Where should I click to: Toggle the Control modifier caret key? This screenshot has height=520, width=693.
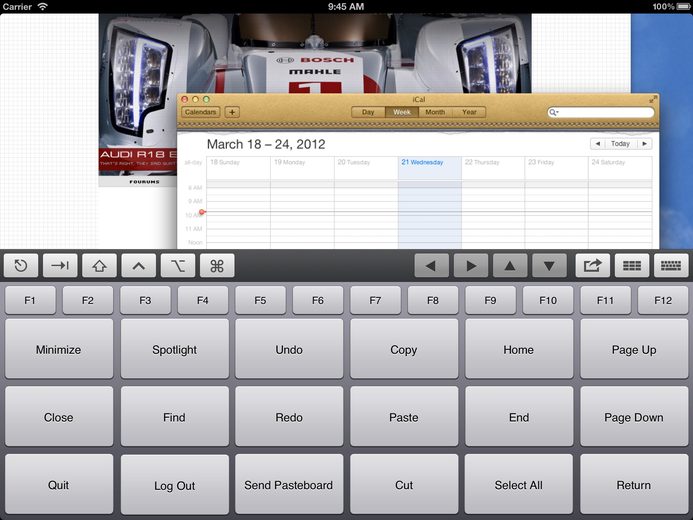(138, 266)
